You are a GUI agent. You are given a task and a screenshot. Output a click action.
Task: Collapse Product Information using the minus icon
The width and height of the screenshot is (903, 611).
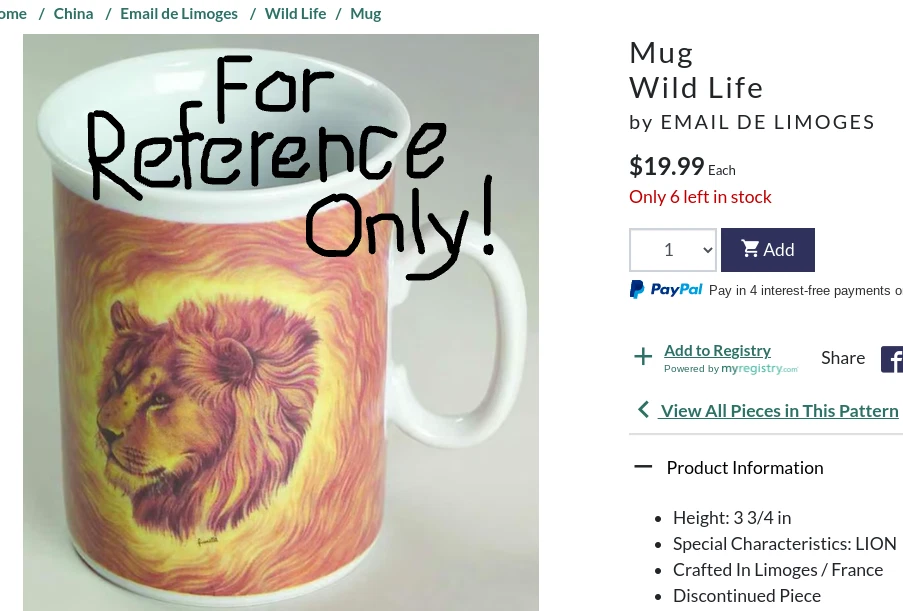[643, 467]
